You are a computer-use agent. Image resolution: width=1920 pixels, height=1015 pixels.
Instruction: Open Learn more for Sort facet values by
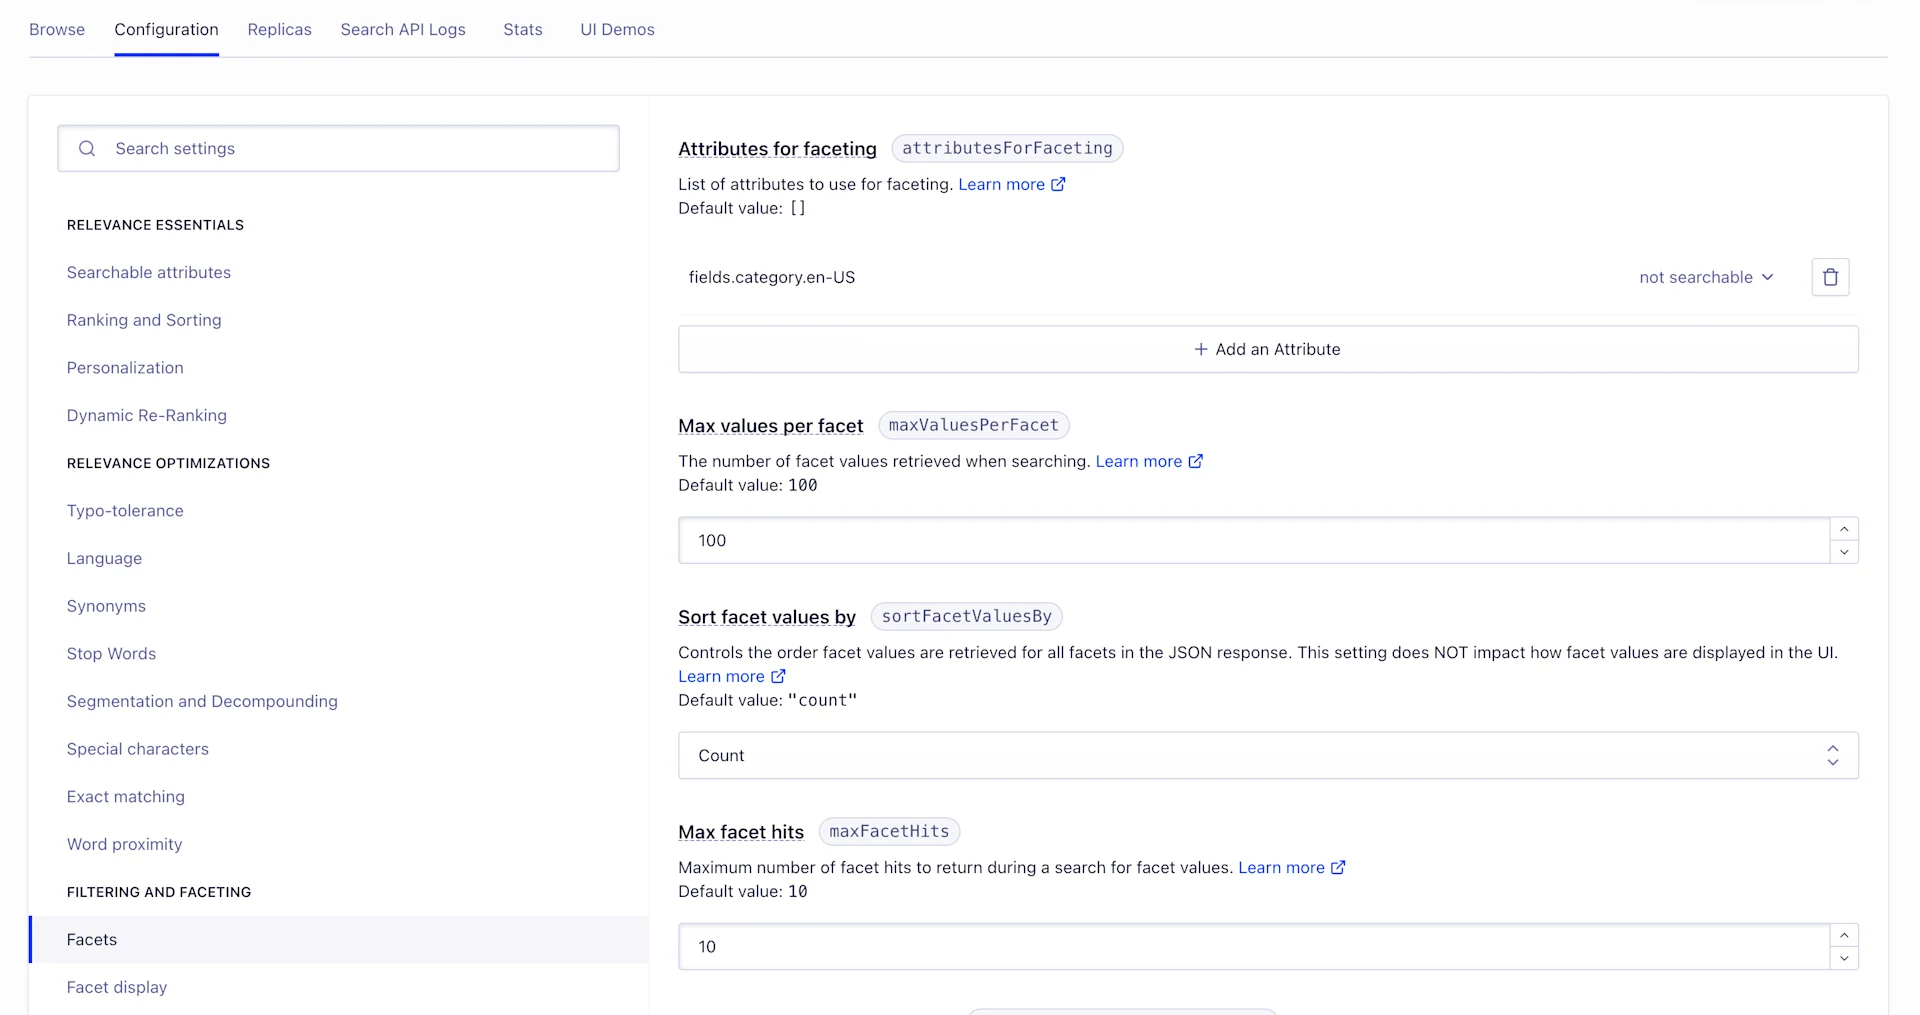click(x=721, y=676)
